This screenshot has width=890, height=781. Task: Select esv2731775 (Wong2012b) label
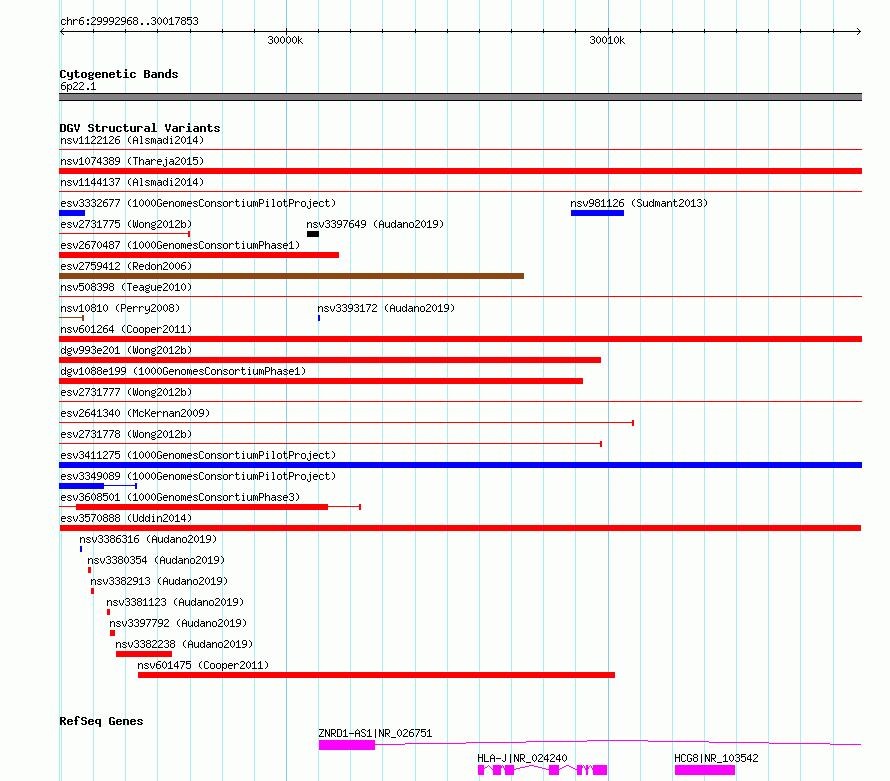tap(126, 224)
